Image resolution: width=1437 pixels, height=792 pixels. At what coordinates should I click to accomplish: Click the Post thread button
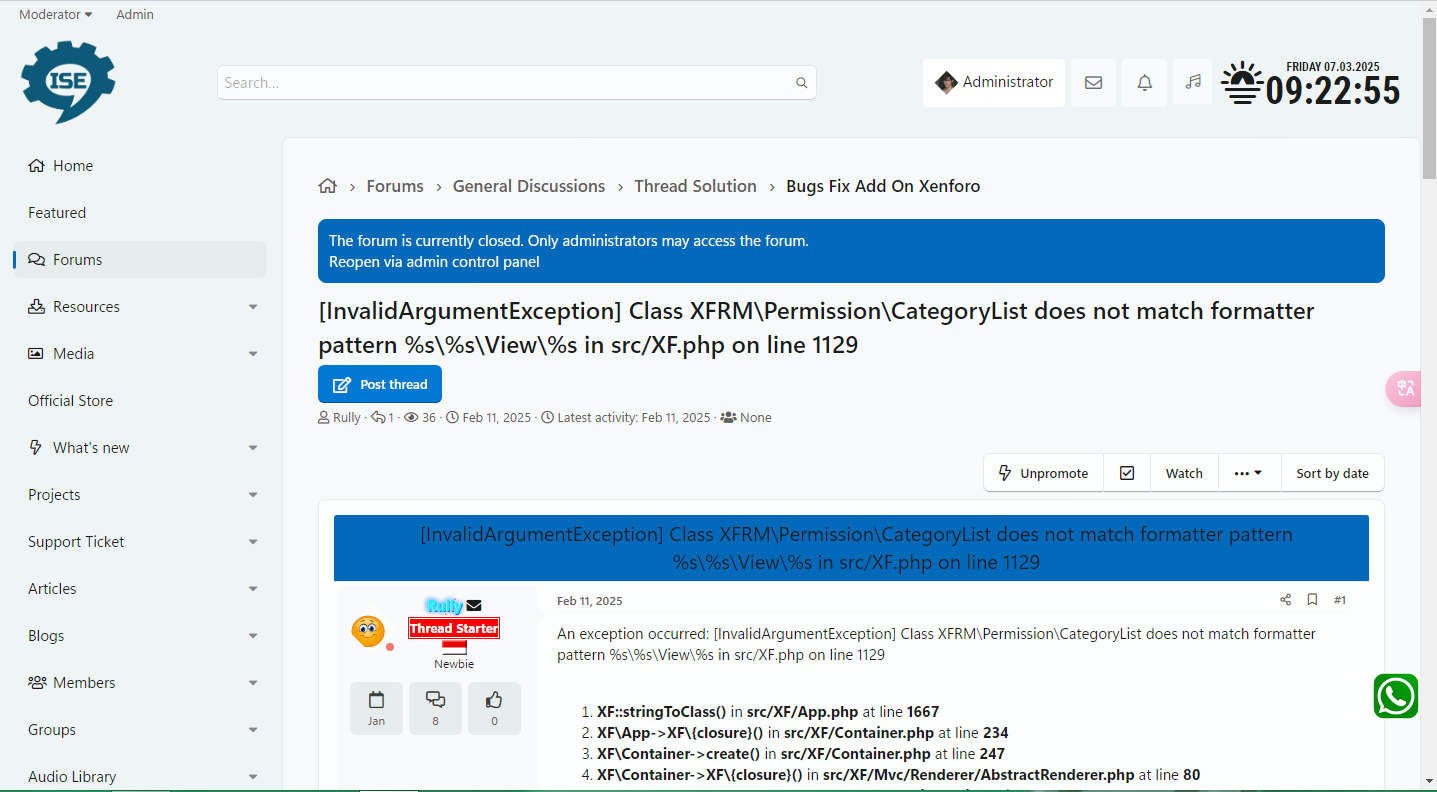tap(380, 384)
